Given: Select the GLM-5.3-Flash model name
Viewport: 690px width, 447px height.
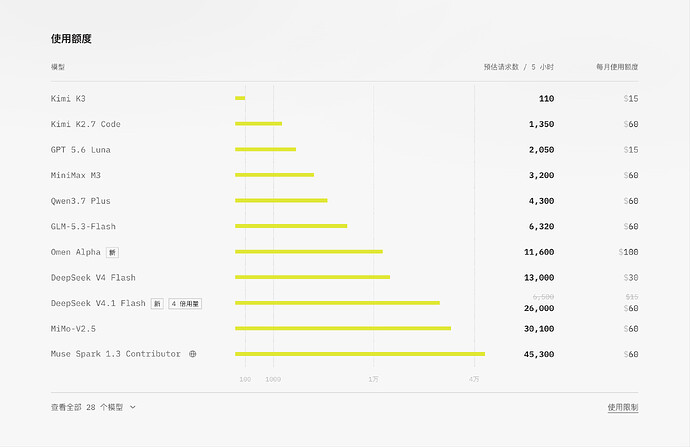Looking at the screenshot, I should click(83, 227).
